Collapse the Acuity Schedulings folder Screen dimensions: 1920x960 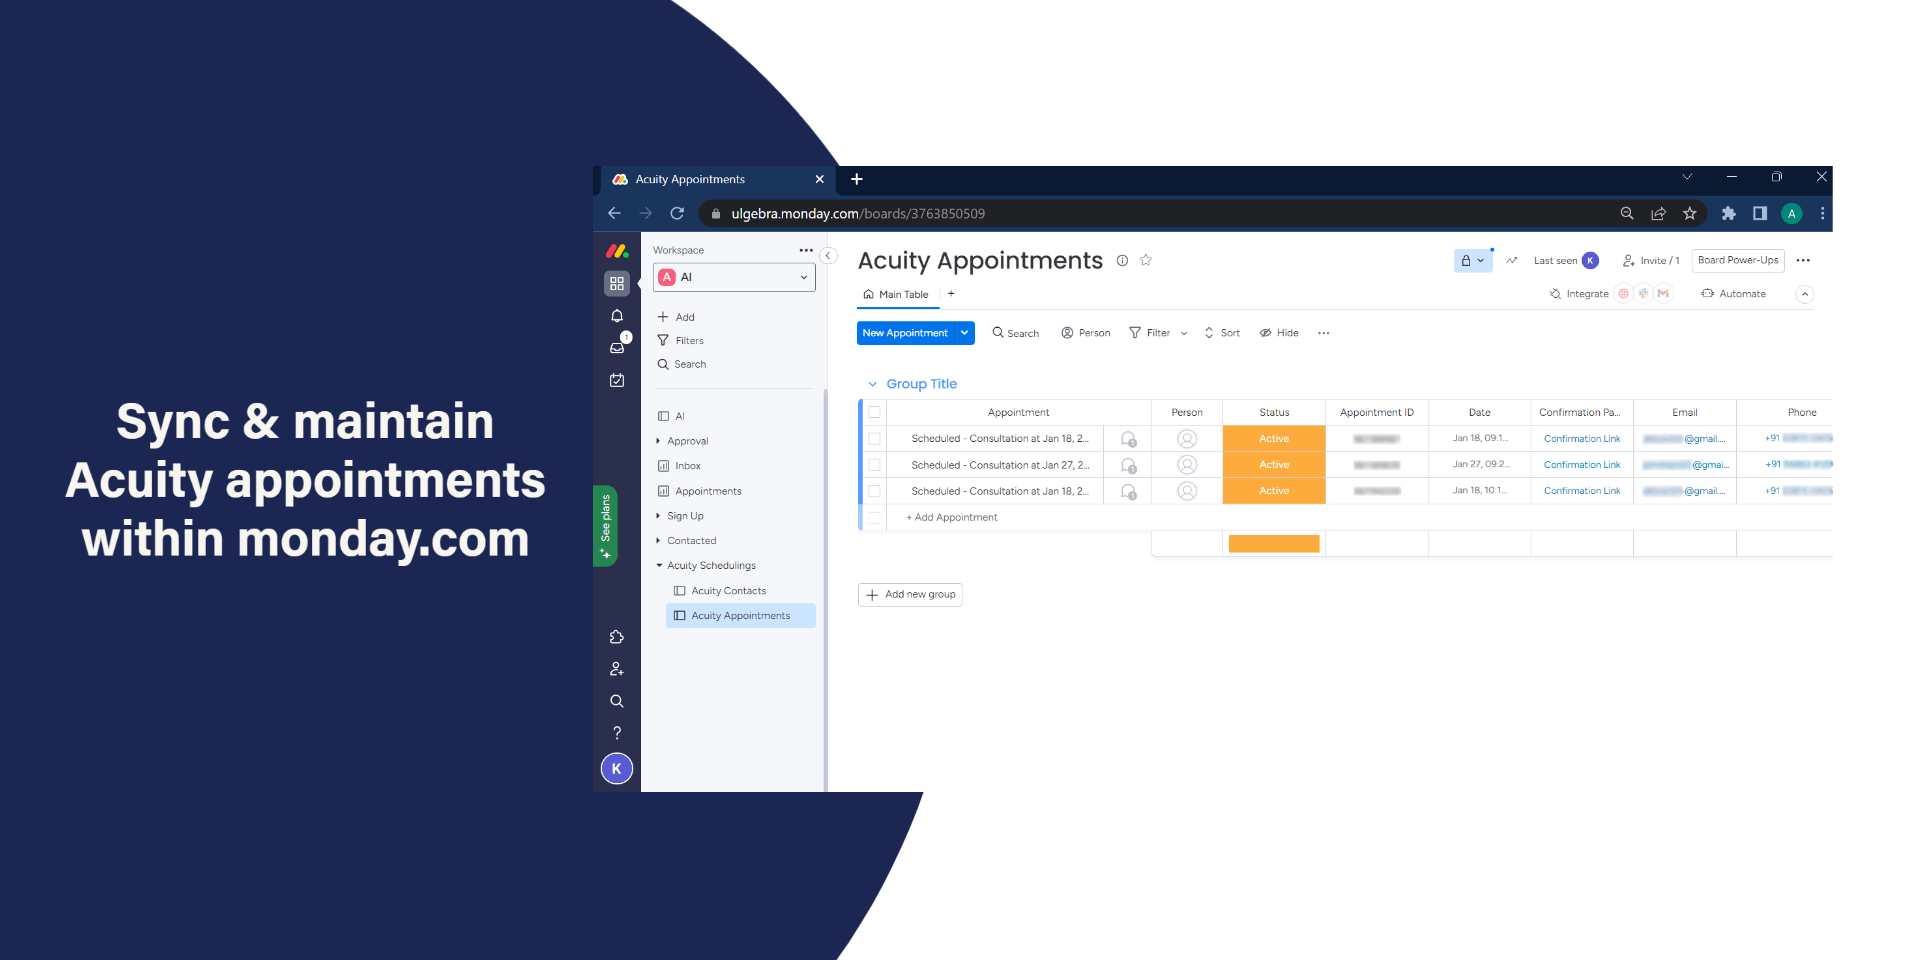659,566
